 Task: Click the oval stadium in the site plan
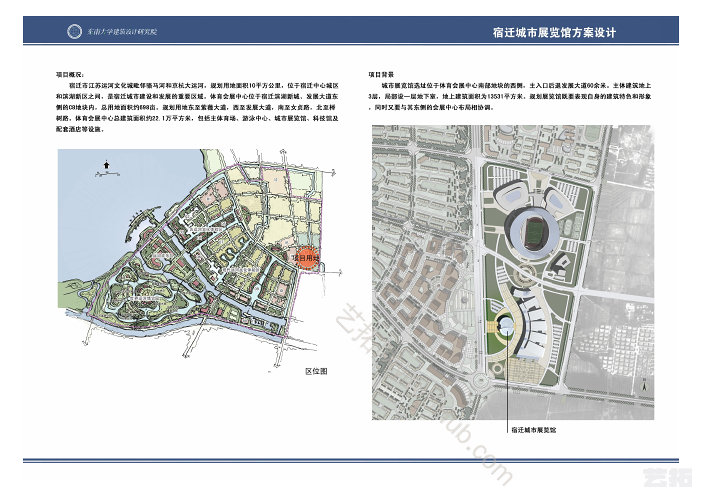tap(531, 233)
